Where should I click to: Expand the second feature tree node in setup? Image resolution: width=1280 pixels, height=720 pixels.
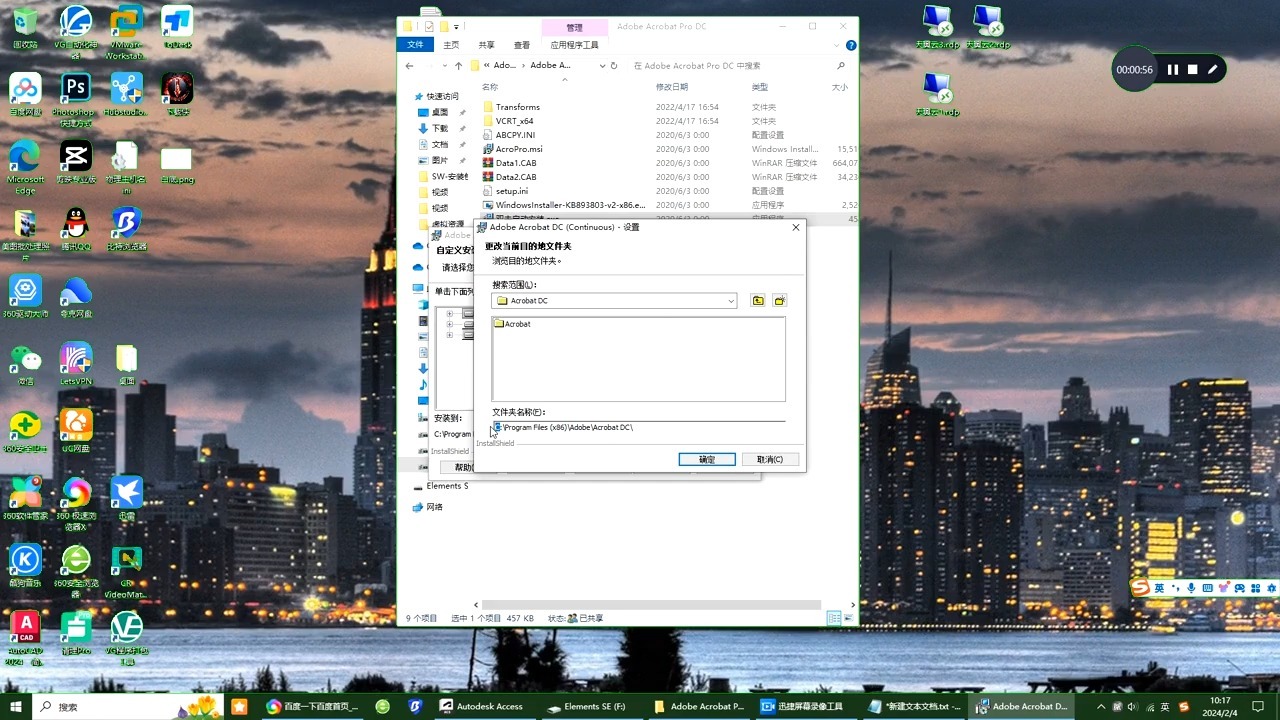point(450,325)
